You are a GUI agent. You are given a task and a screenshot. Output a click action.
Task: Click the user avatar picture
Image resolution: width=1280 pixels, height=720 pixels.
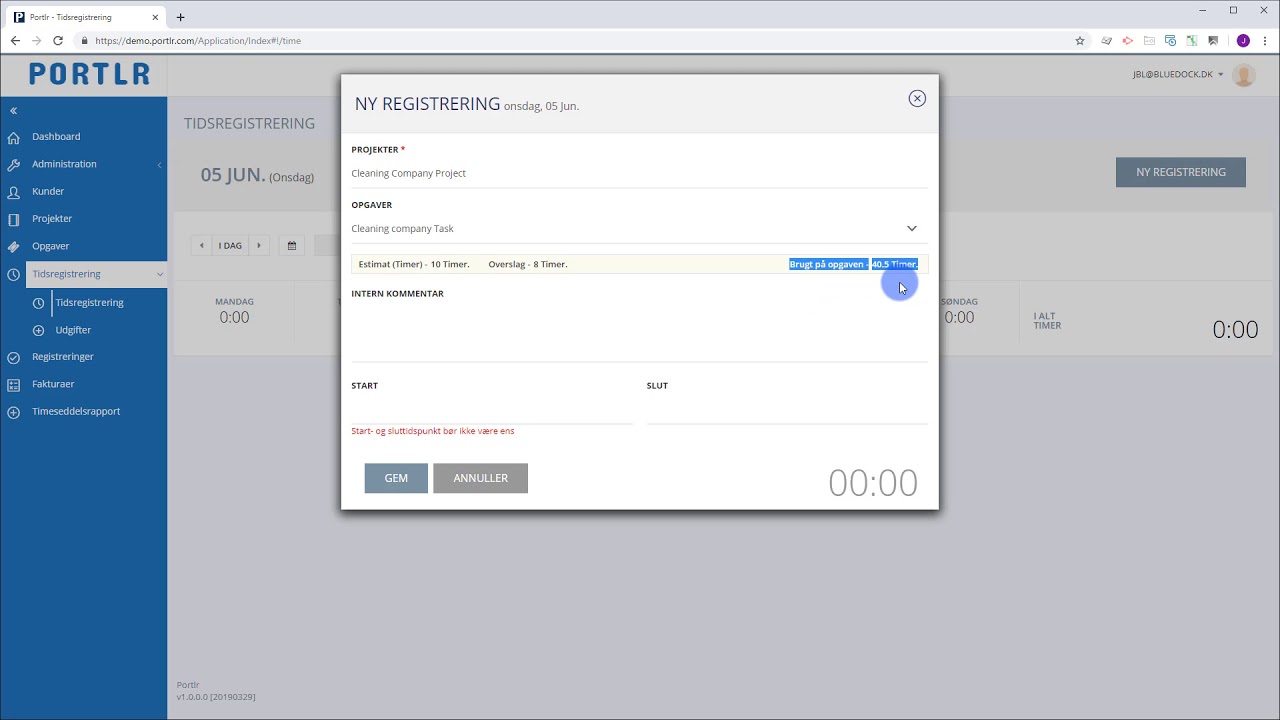coord(1244,74)
